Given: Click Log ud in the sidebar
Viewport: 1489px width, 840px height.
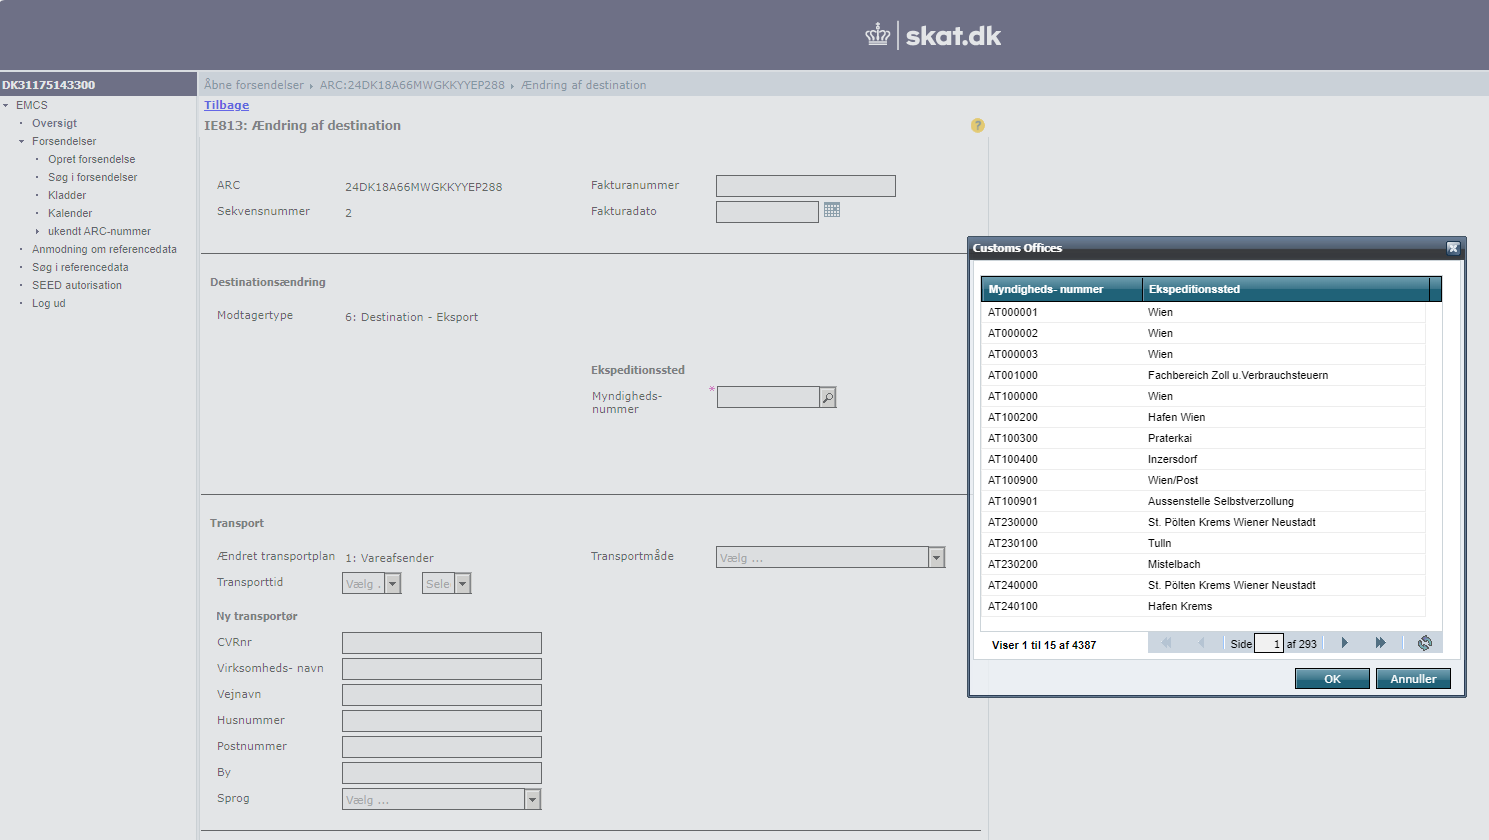Looking at the screenshot, I should point(48,303).
